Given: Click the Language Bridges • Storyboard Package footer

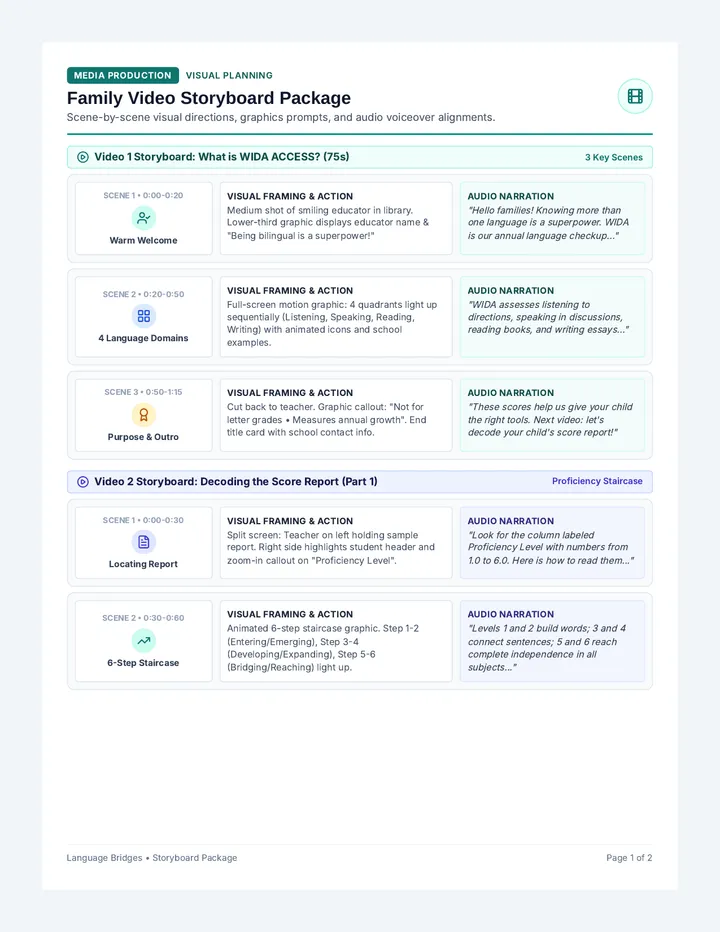Looking at the screenshot, I should click(x=152, y=858).
